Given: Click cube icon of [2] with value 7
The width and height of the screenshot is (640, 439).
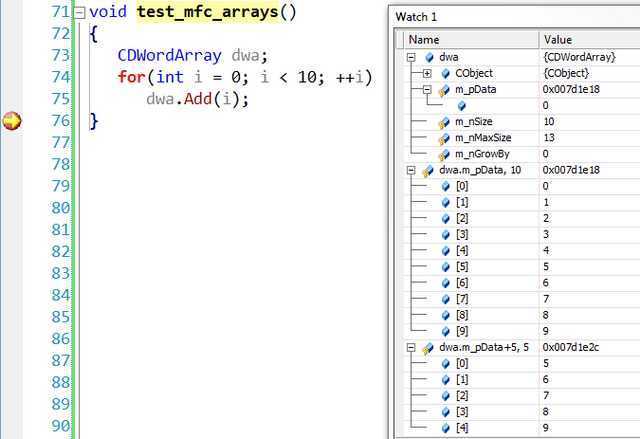Looking at the screenshot, I should (x=445, y=396).
